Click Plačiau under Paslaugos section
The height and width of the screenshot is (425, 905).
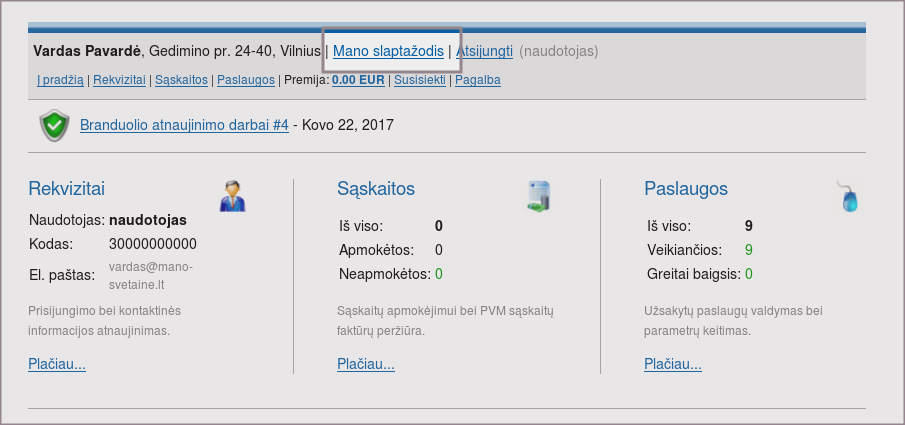point(673,364)
